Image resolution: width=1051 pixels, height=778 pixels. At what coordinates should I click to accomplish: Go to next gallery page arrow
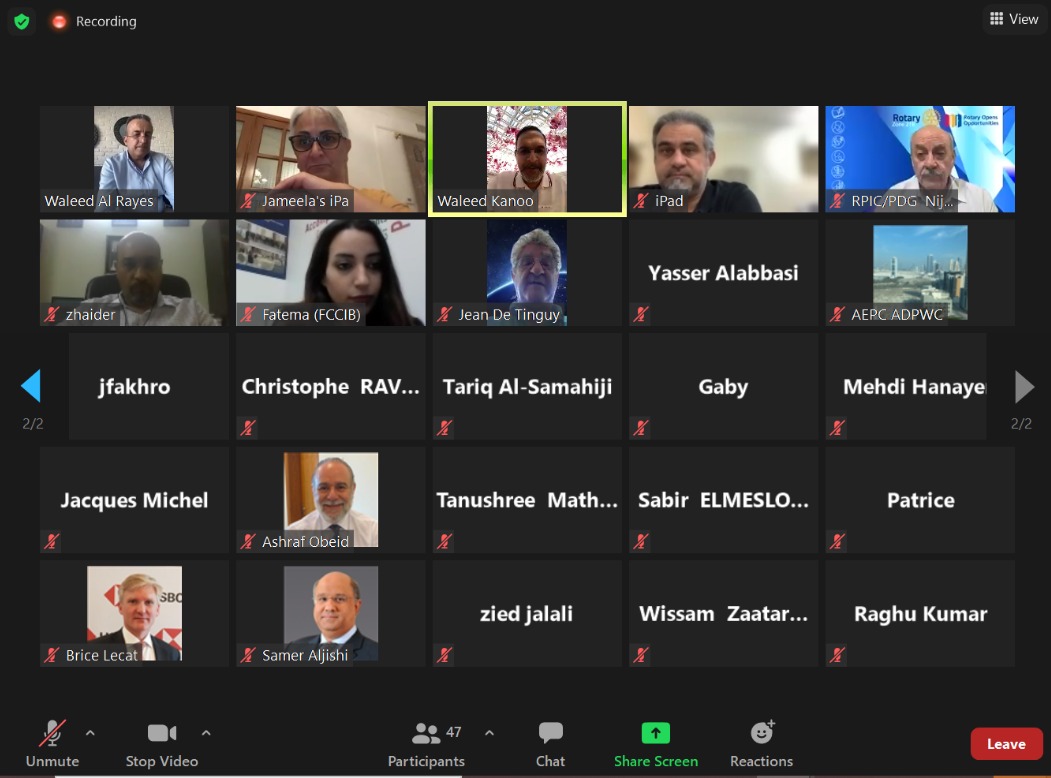[x=1024, y=386]
